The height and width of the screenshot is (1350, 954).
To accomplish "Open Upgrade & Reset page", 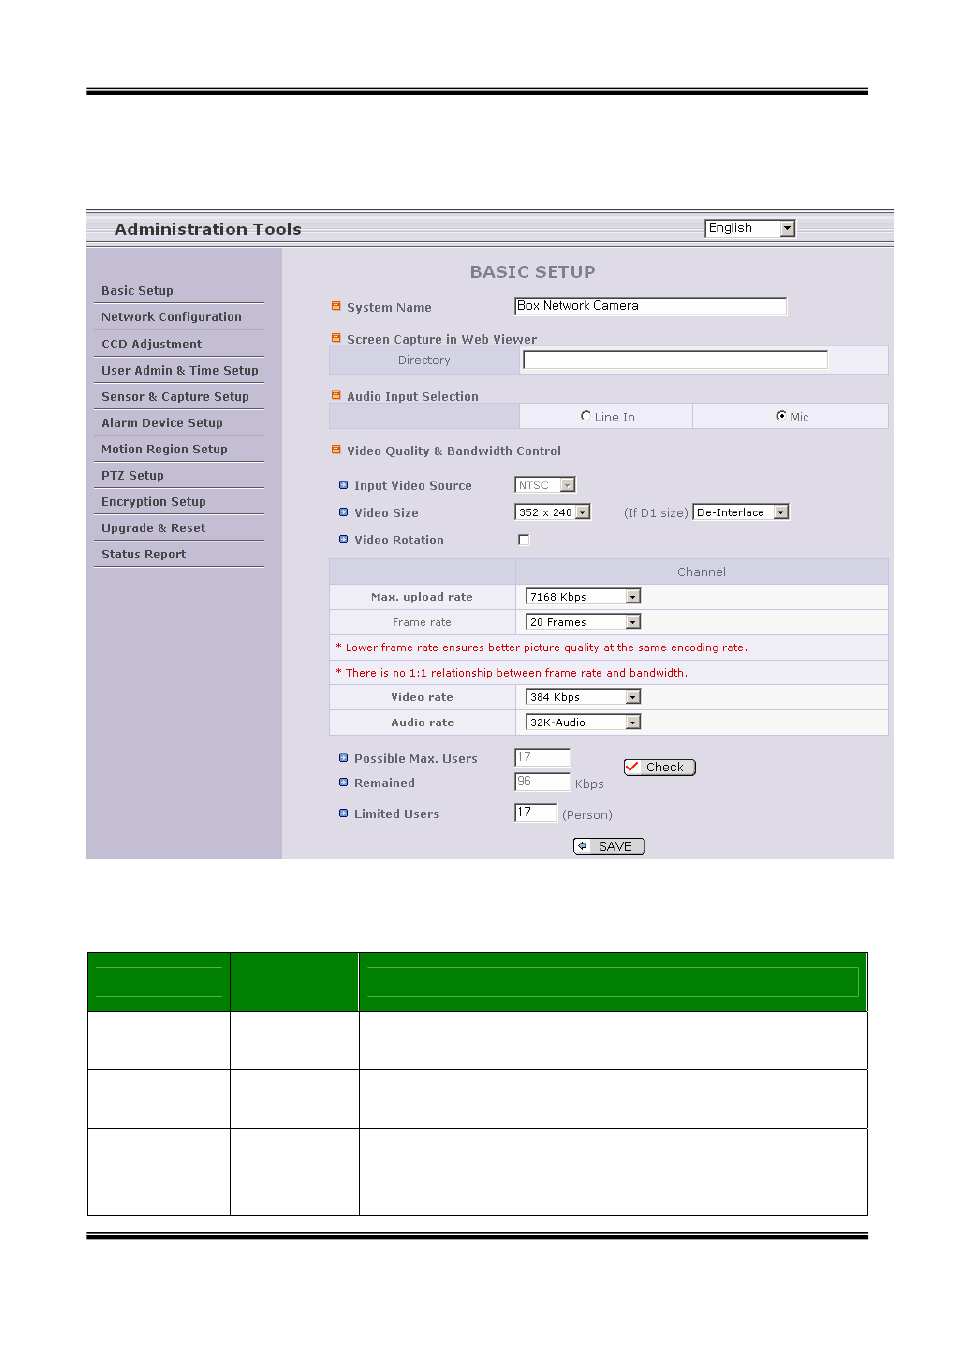I will [x=153, y=528].
